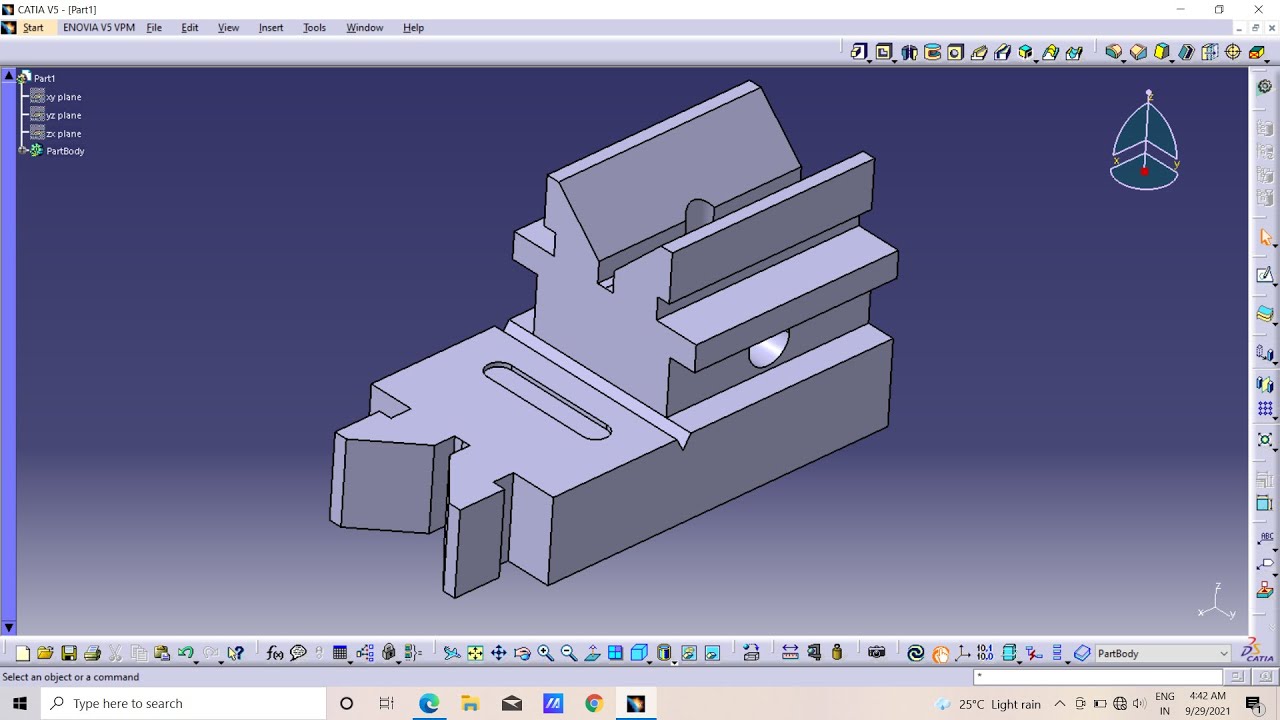The width and height of the screenshot is (1280, 720).
Task: Select the Shell tool
Action: click(x=1186, y=52)
